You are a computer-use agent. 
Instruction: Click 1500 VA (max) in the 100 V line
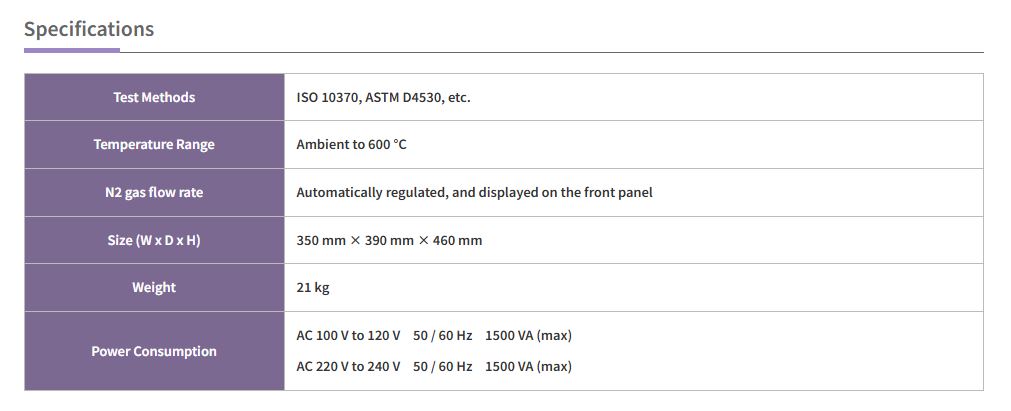click(x=528, y=335)
